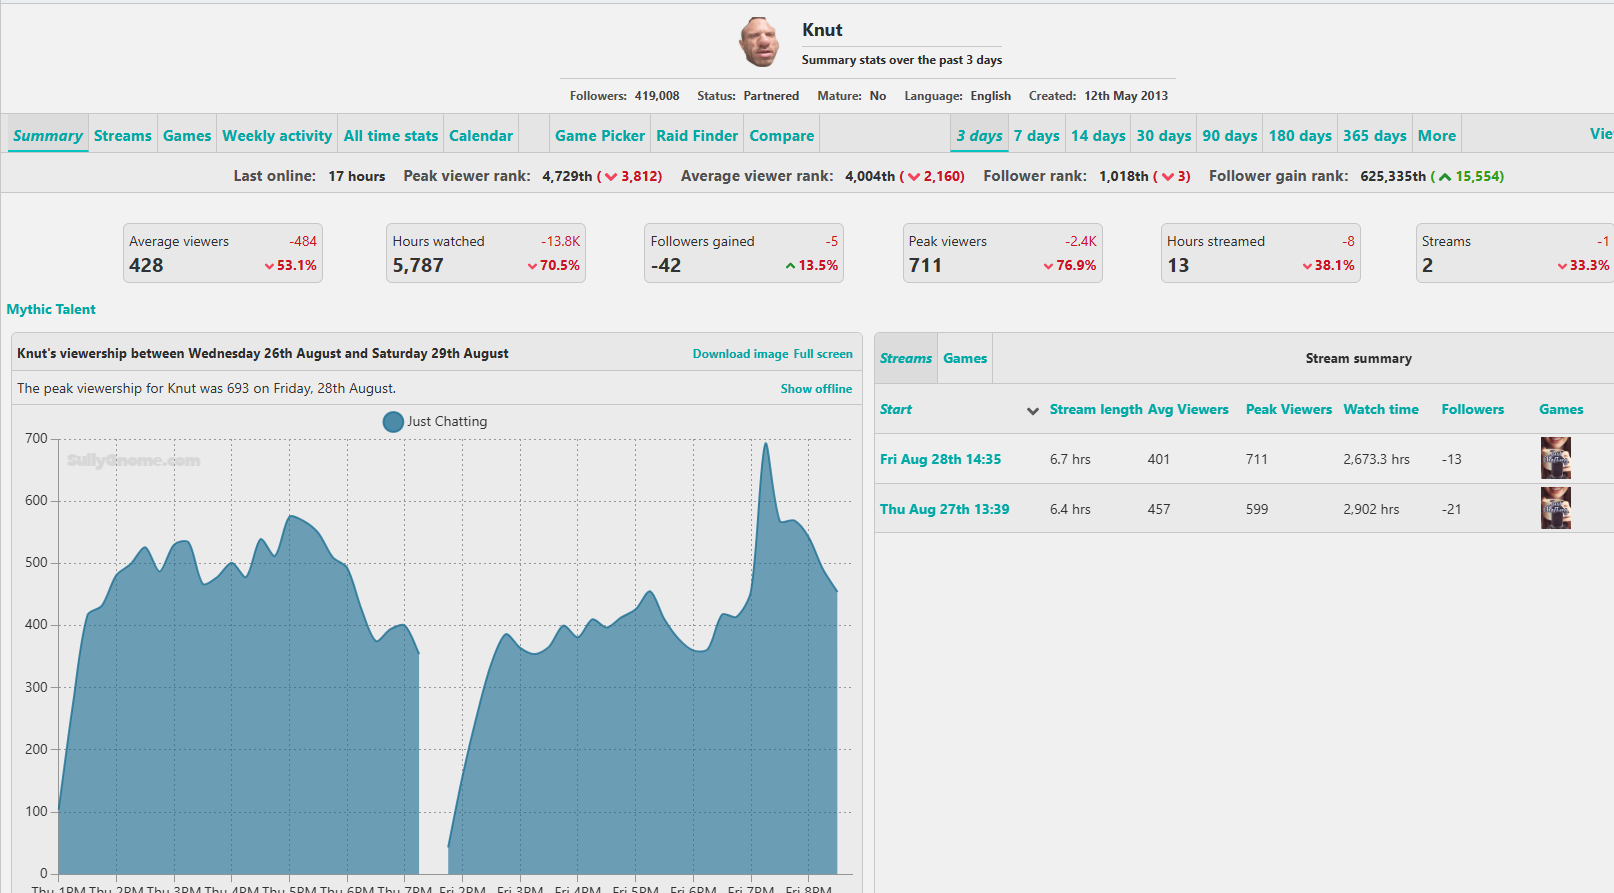Switch to Streams tab in stream summary
The height and width of the screenshot is (893, 1614).
click(x=906, y=359)
